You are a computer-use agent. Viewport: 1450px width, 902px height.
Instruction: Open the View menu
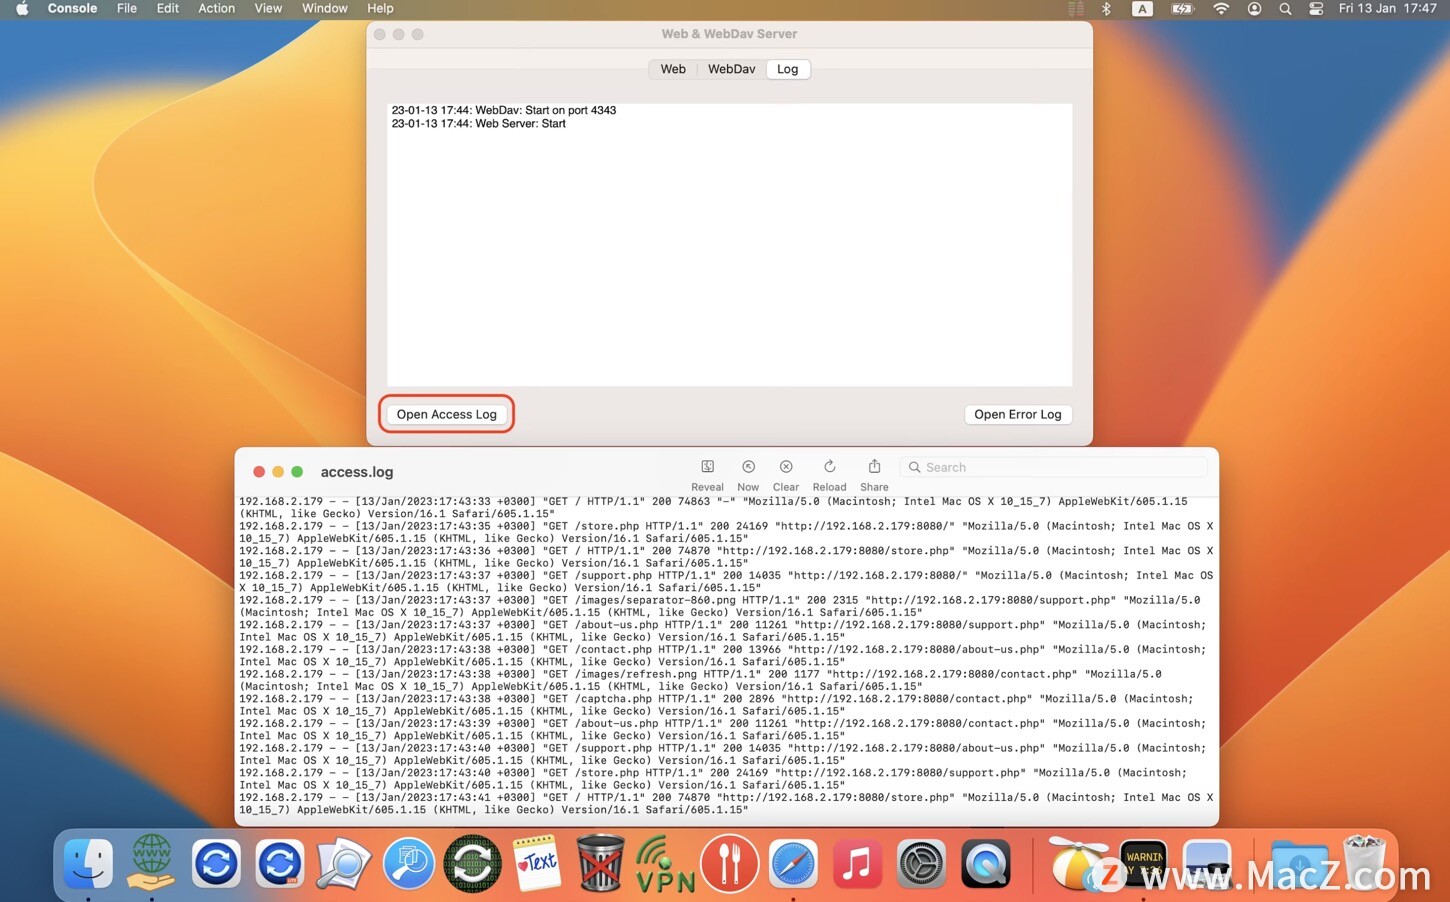268,8
